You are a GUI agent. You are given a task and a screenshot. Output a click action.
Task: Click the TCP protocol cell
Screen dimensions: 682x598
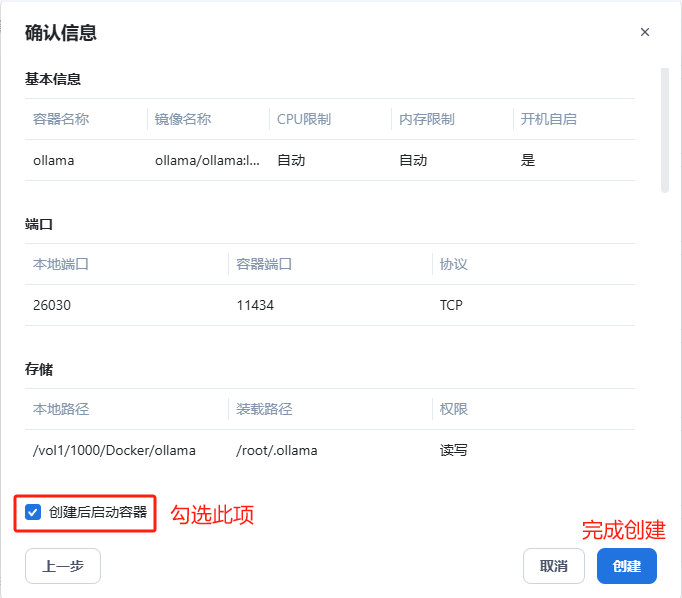451,305
